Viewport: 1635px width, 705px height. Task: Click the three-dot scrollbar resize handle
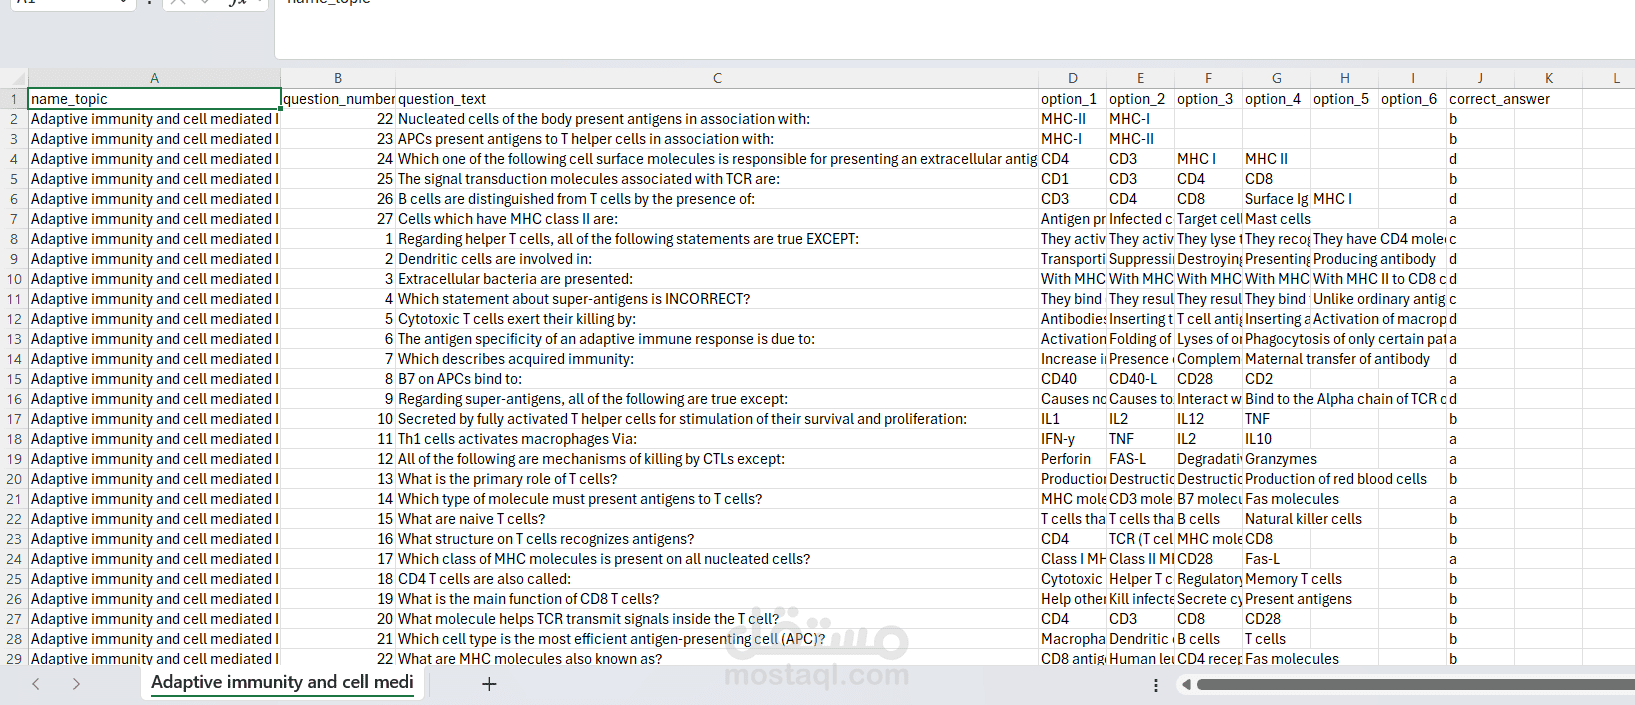(1156, 685)
